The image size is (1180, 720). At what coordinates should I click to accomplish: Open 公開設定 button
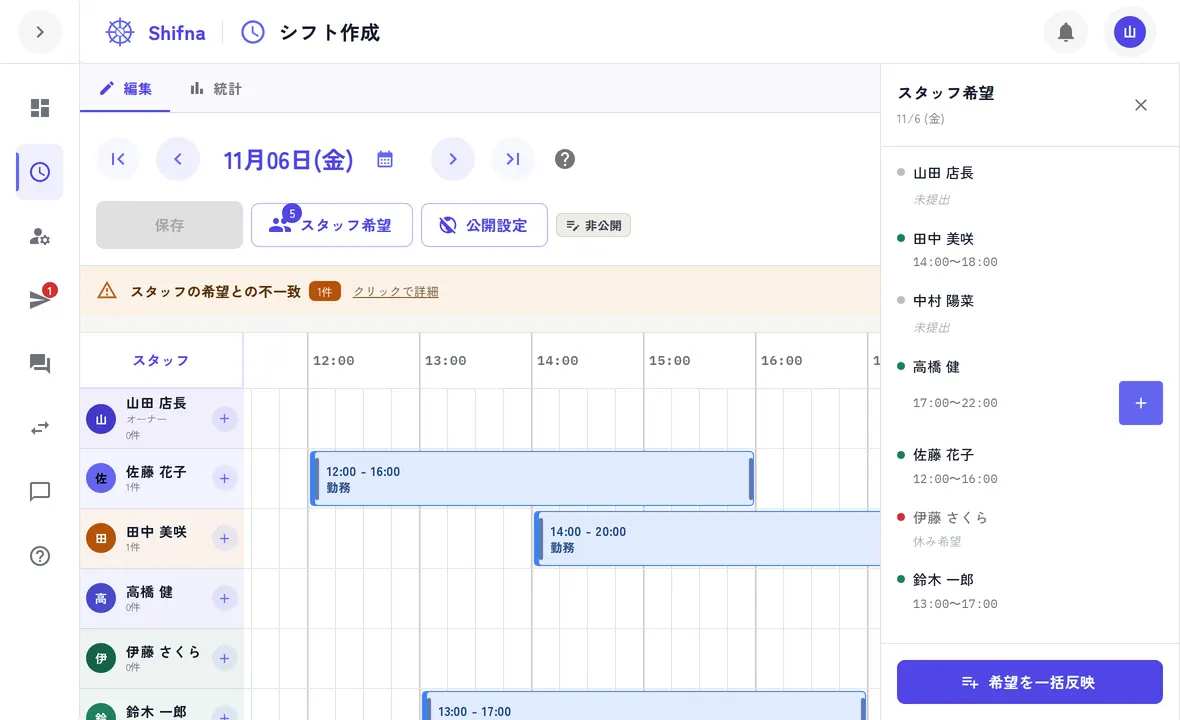point(484,225)
